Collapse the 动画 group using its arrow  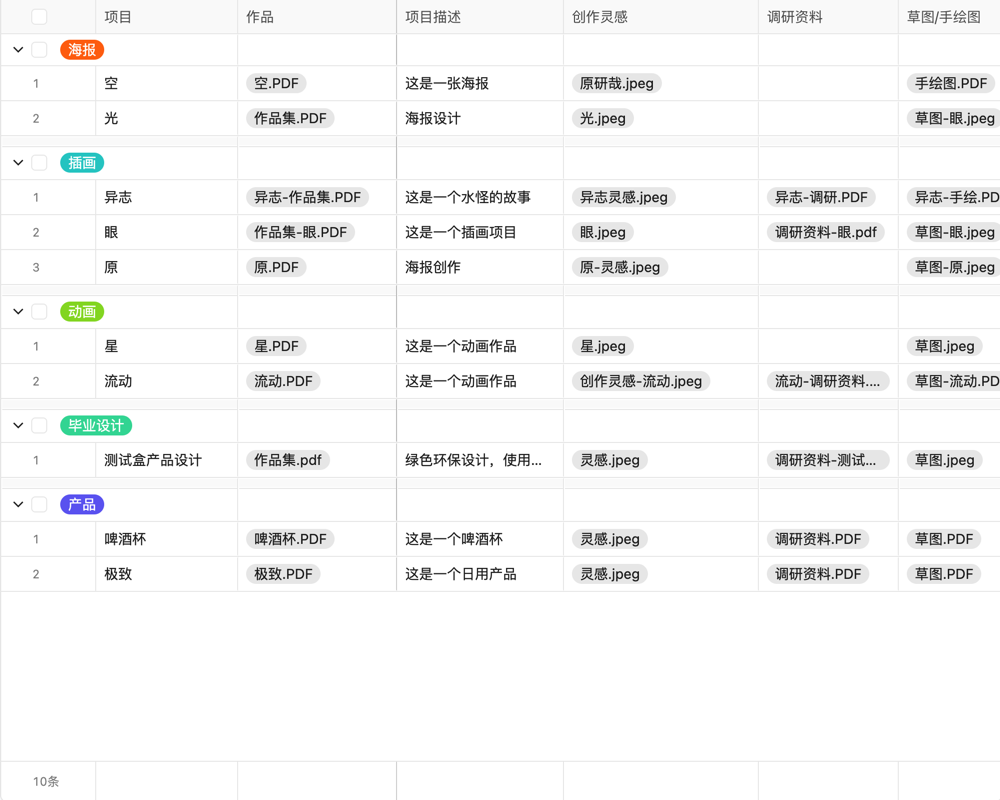tap(17, 311)
